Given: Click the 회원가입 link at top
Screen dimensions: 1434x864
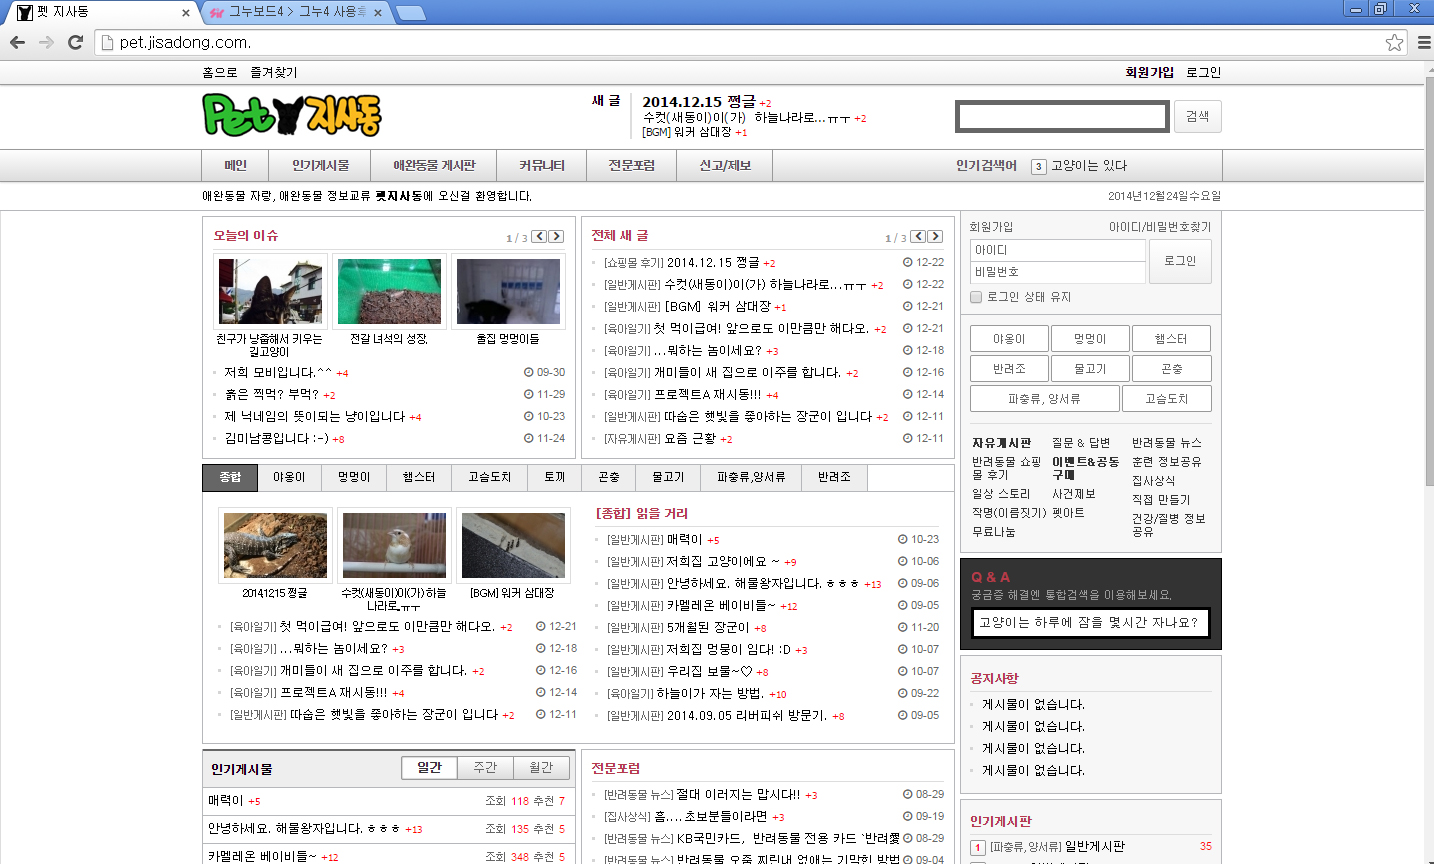Looking at the screenshot, I should (1149, 72).
